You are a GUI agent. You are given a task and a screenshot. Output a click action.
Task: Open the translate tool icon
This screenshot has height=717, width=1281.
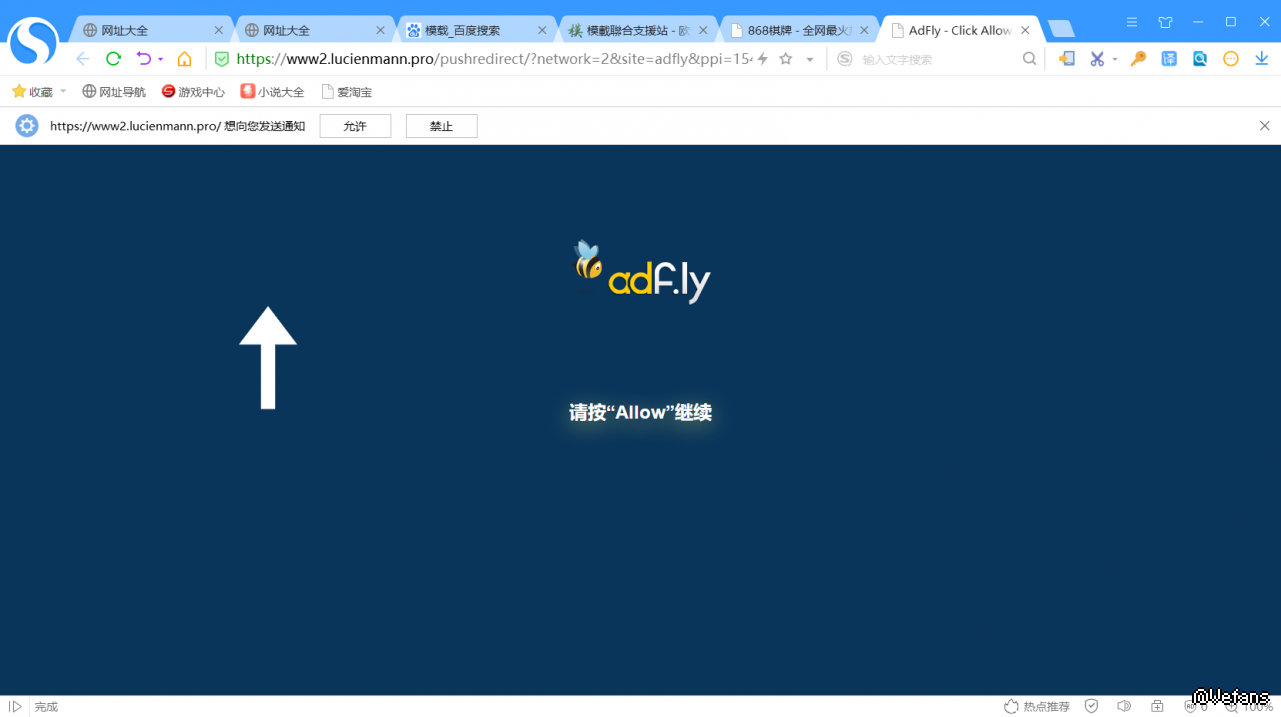1169,59
